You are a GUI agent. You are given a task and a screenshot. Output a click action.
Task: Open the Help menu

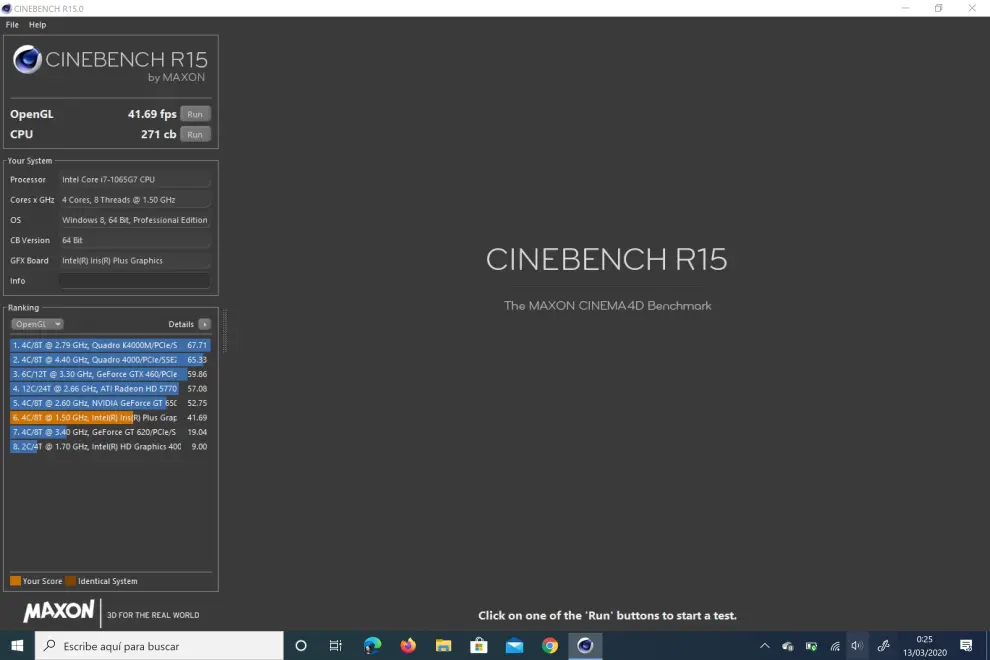37,25
